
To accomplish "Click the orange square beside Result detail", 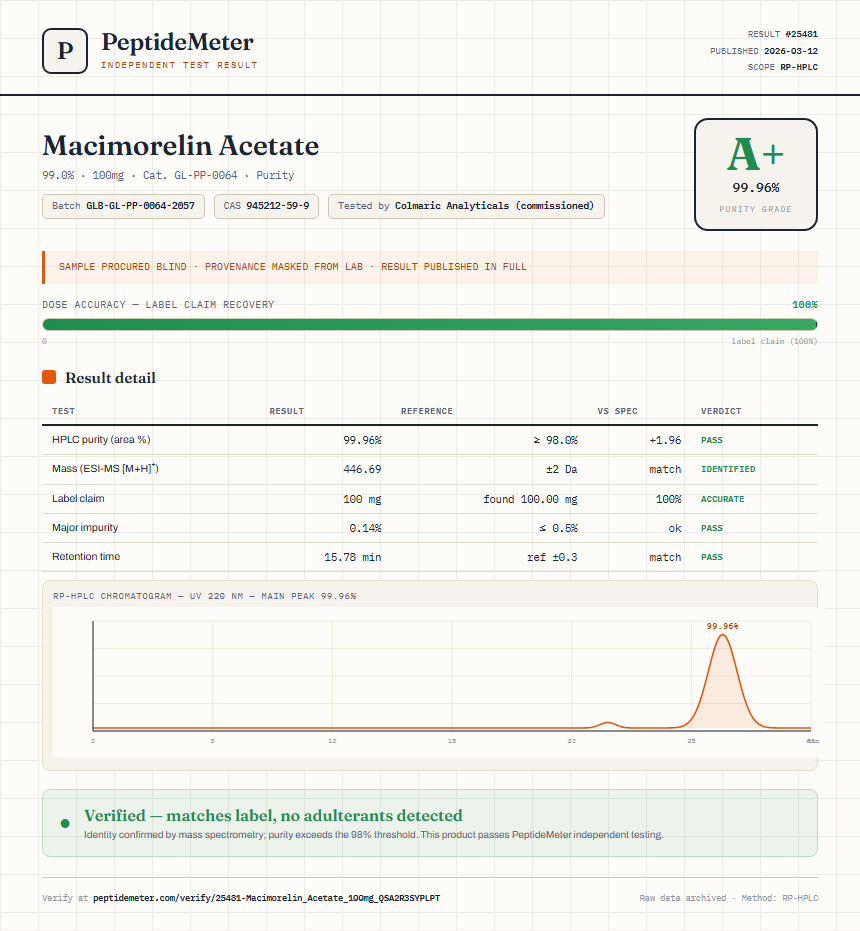I will (49, 377).
